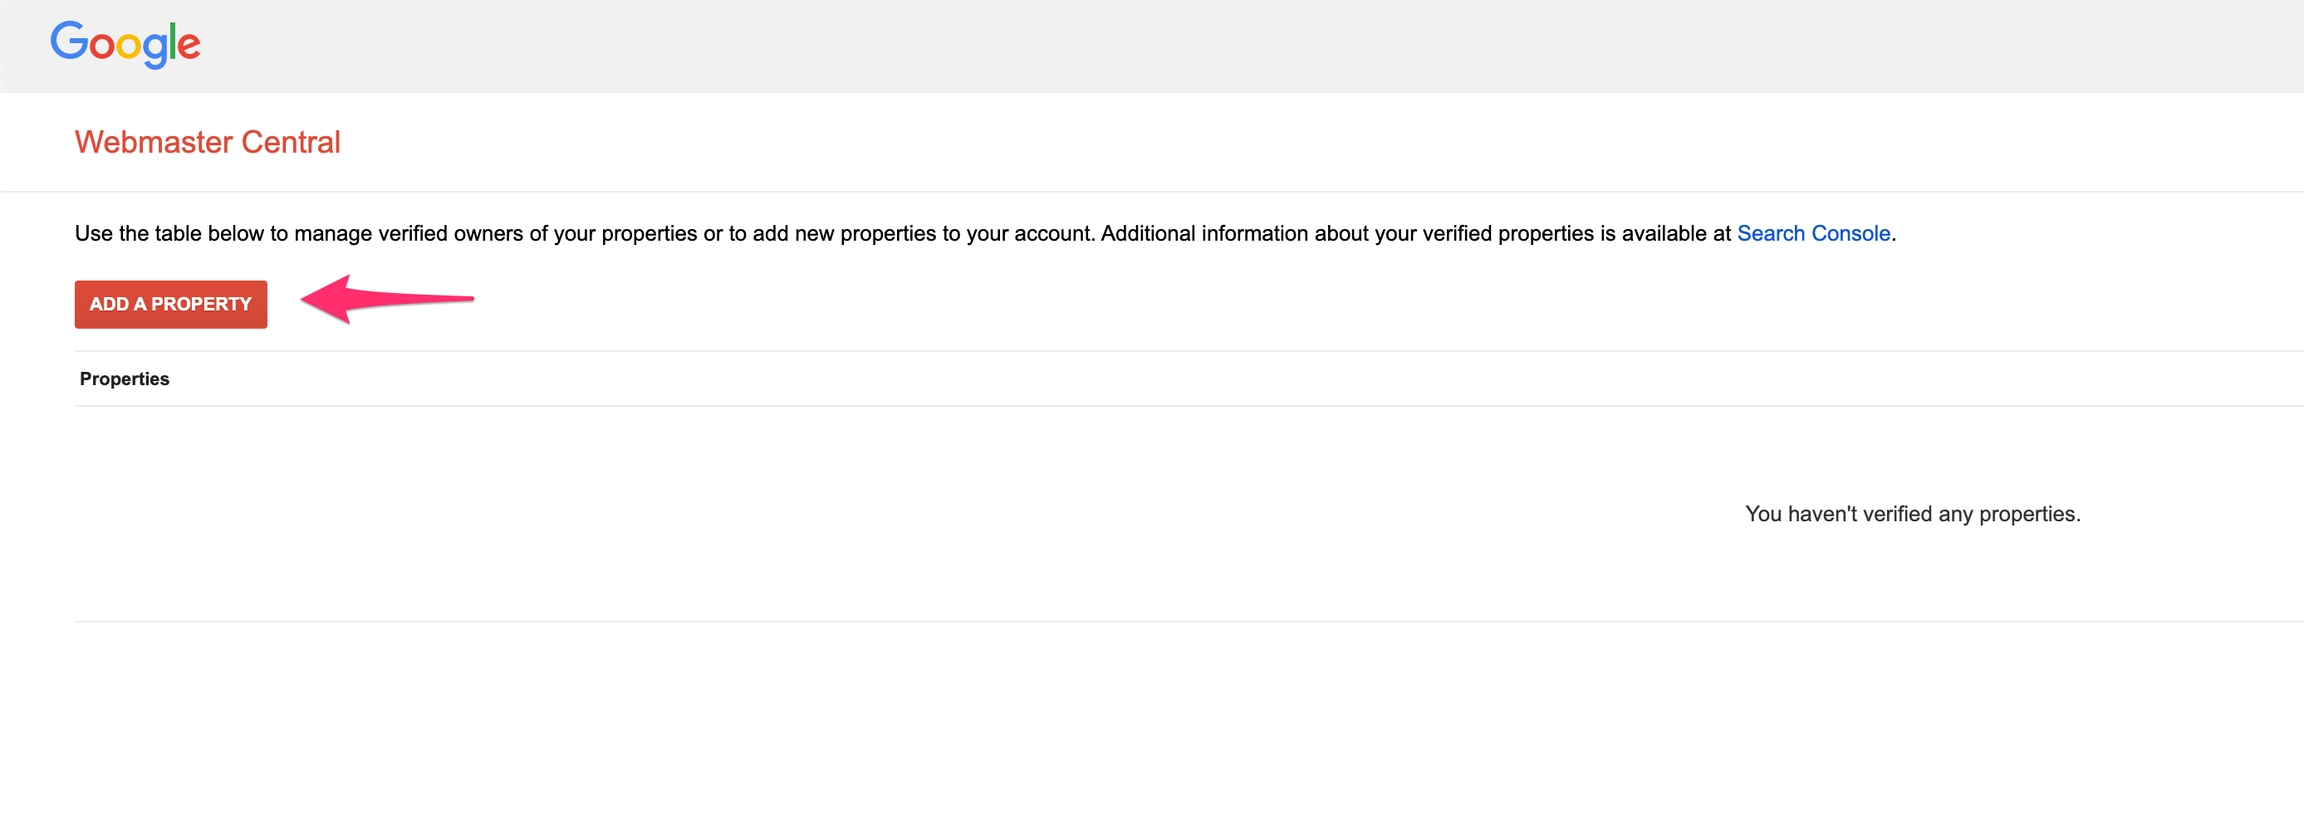Click the word "PROPERTY" on red button
The height and width of the screenshot is (835, 2304).
(x=201, y=304)
